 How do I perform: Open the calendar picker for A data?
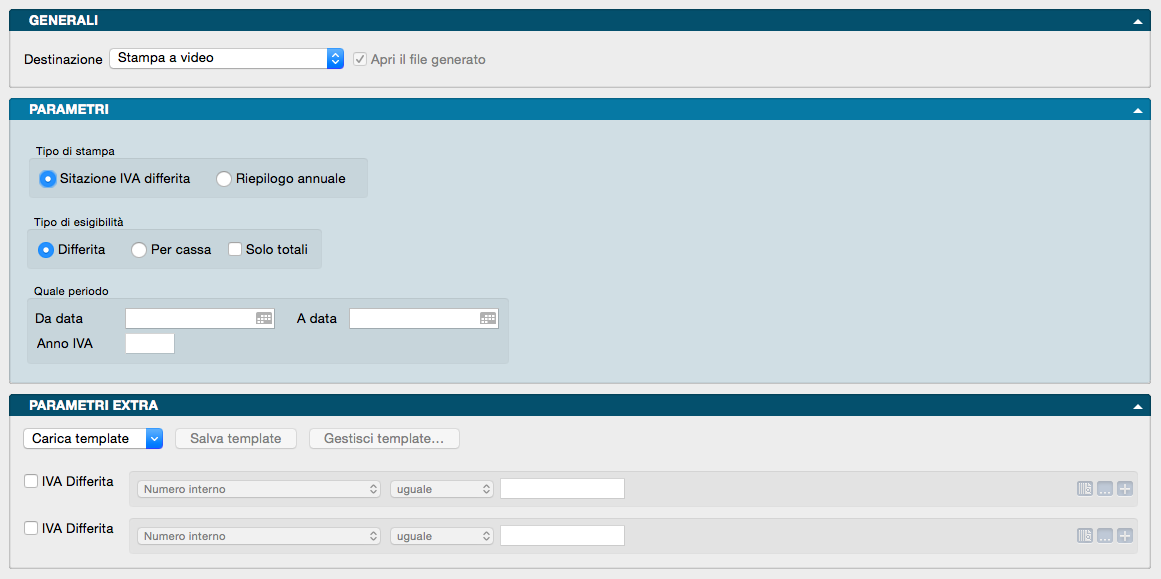[x=488, y=318]
